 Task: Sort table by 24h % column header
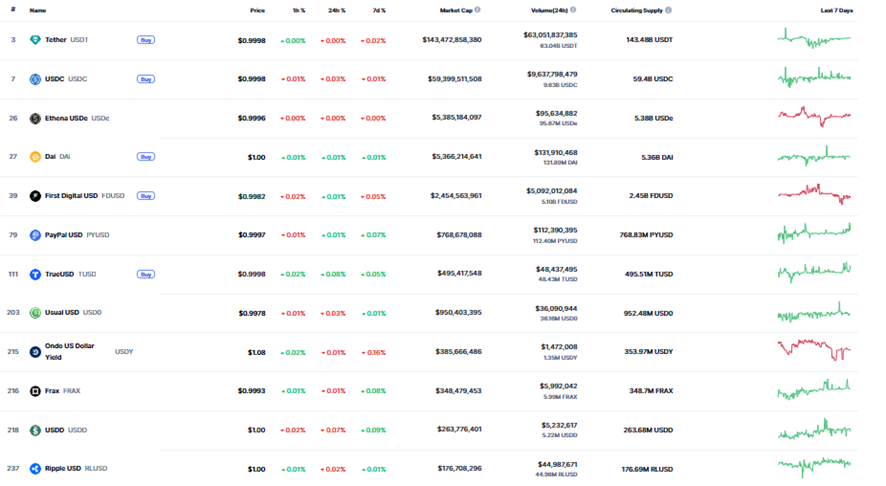(x=337, y=10)
